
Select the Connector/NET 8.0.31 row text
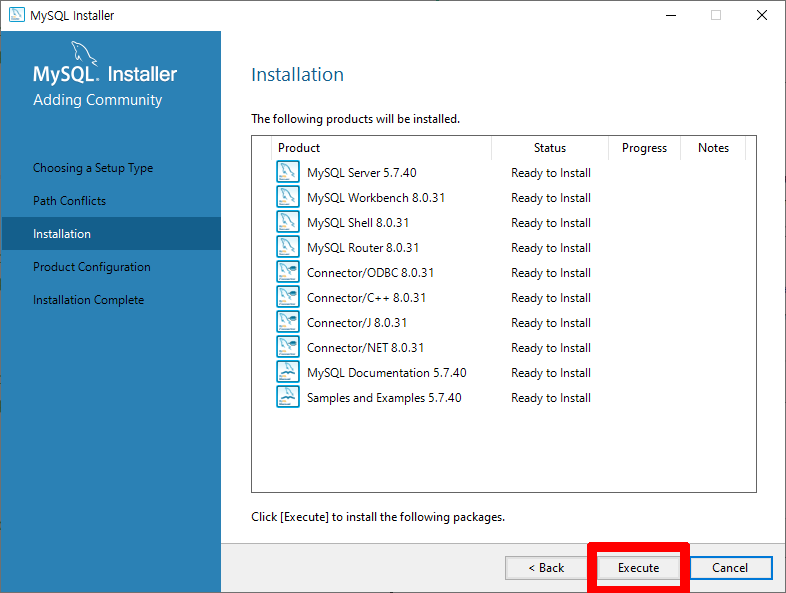point(365,348)
